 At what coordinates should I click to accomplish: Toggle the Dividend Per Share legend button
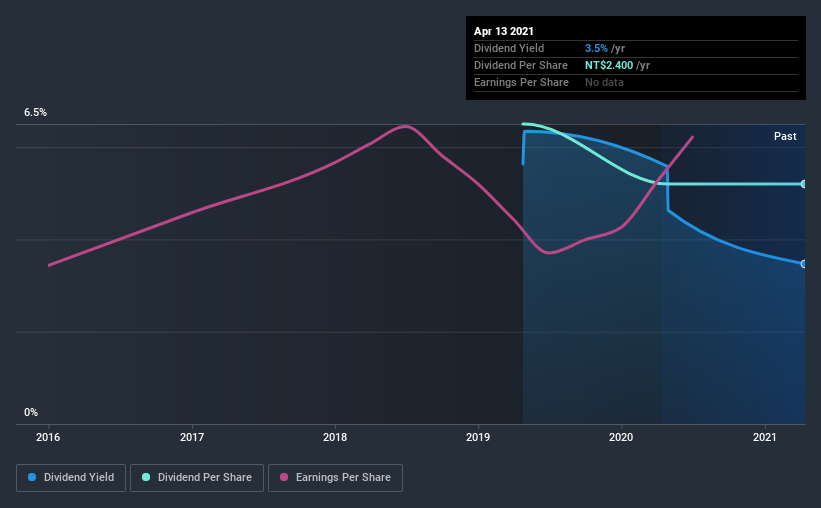(197, 478)
